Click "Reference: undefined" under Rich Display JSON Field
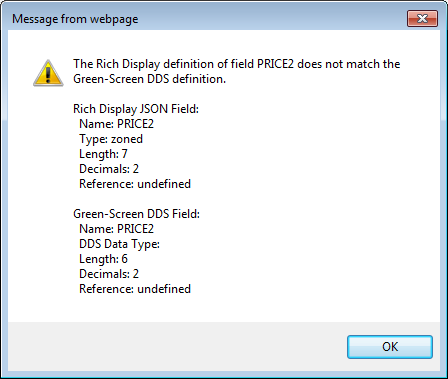448x379 pixels. pos(135,184)
